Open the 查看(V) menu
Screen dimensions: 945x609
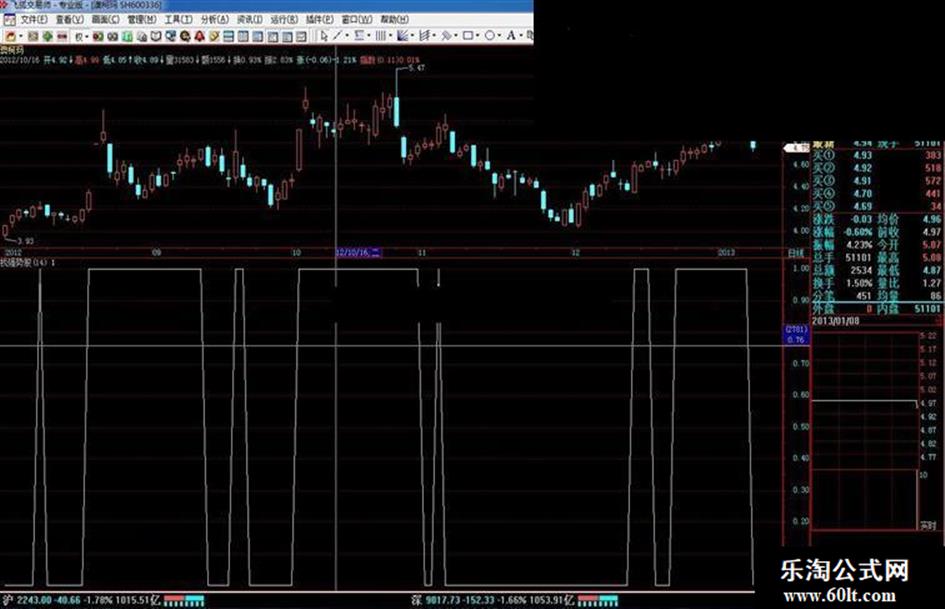click(70, 20)
